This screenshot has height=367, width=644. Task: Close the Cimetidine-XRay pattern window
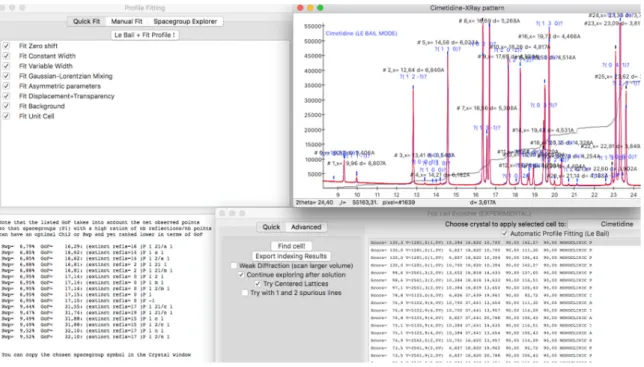click(300, 8)
